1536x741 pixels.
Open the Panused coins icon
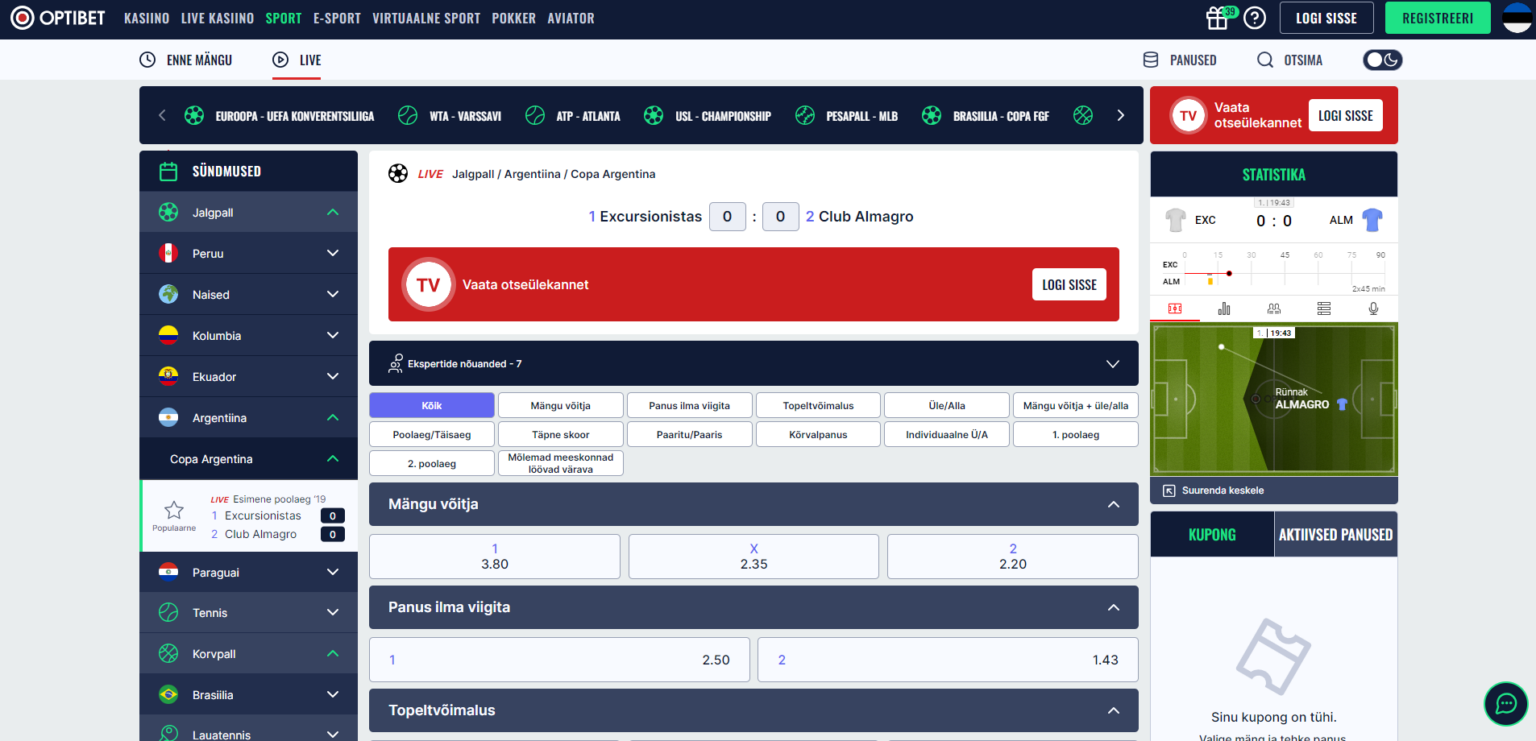click(x=1151, y=60)
